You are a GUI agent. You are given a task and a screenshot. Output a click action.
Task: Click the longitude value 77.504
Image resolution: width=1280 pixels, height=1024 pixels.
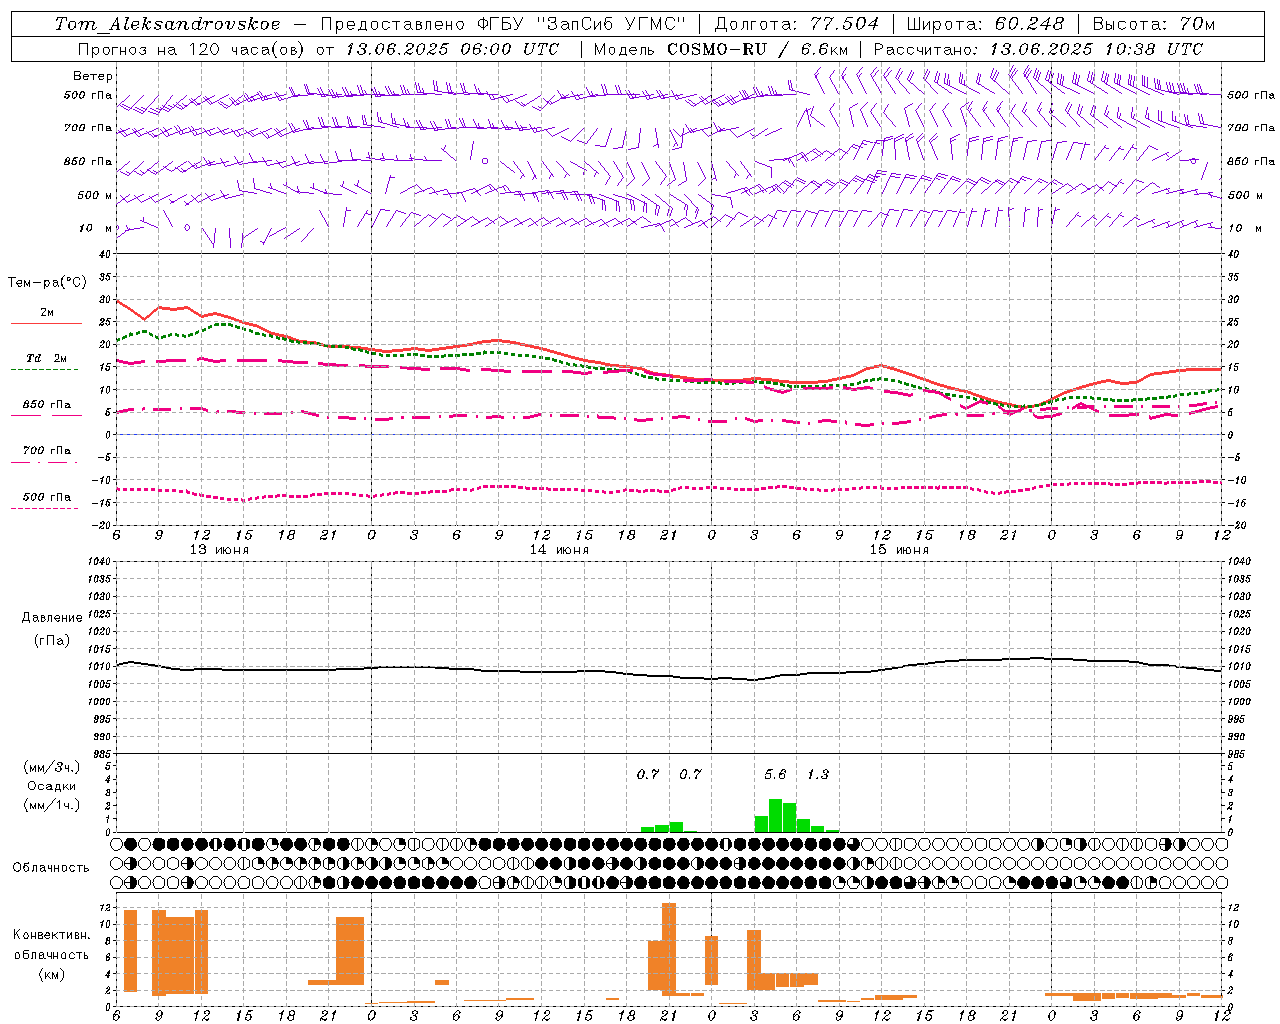pyautogui.click(x=845, y=24)
